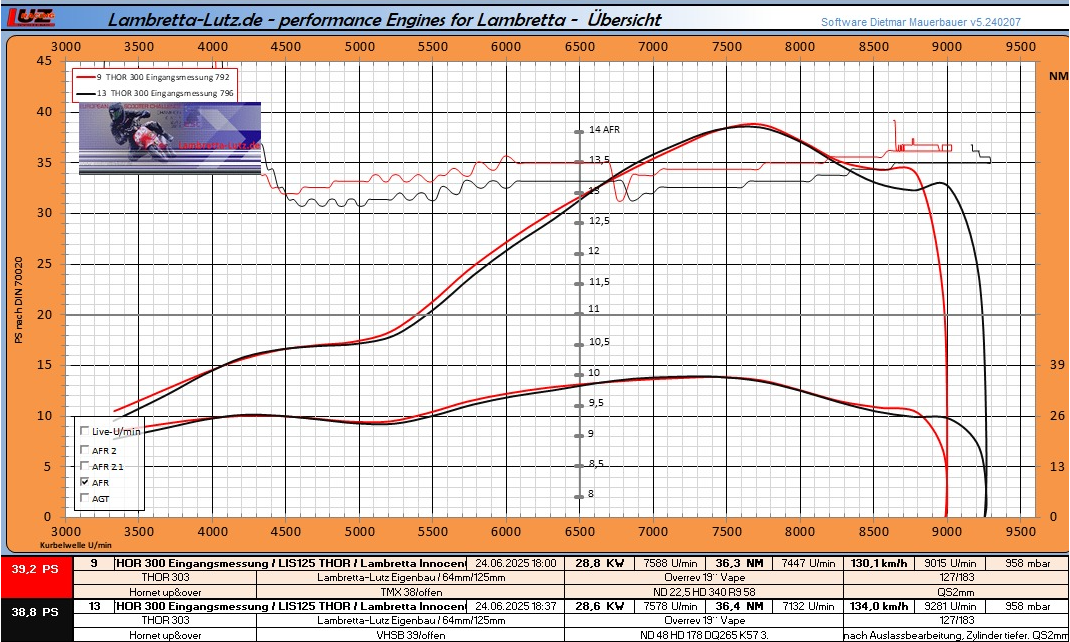Open the scooter racer thumbnail image
Screen dimensions: 1070x642
pyautogui.click(x=170, y=138)
